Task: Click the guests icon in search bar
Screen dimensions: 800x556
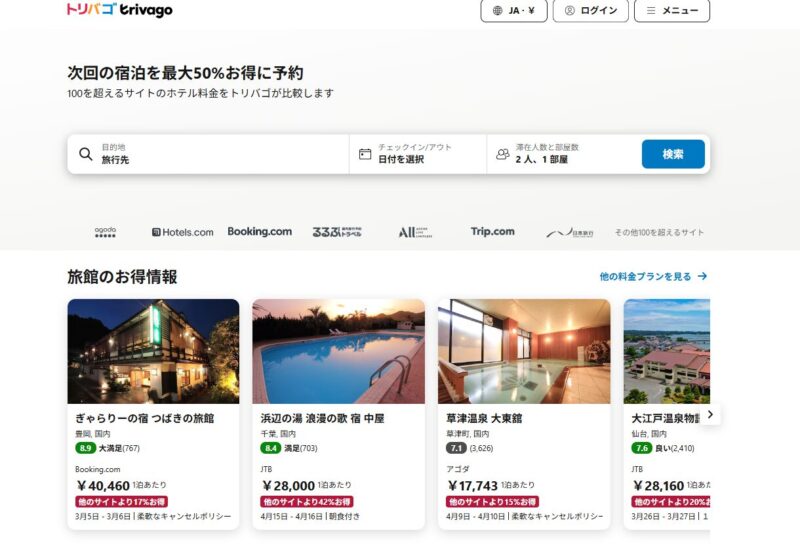Action: [x=503, y=154]
